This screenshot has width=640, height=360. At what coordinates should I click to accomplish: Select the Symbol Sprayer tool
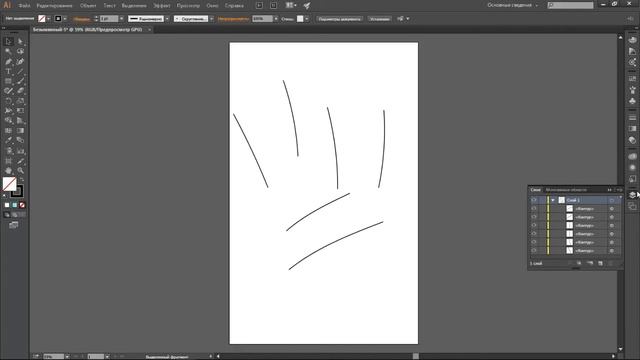click(8, 151)
